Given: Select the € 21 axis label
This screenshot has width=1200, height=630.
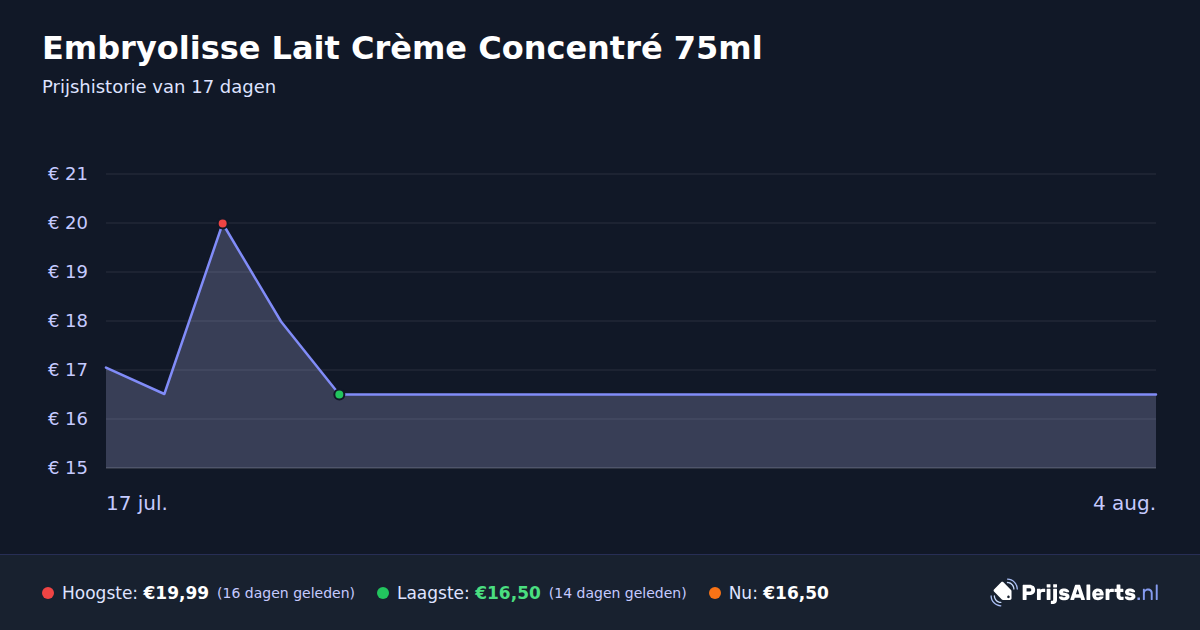Looking at the screenshot, I should [x=68, y=174].
